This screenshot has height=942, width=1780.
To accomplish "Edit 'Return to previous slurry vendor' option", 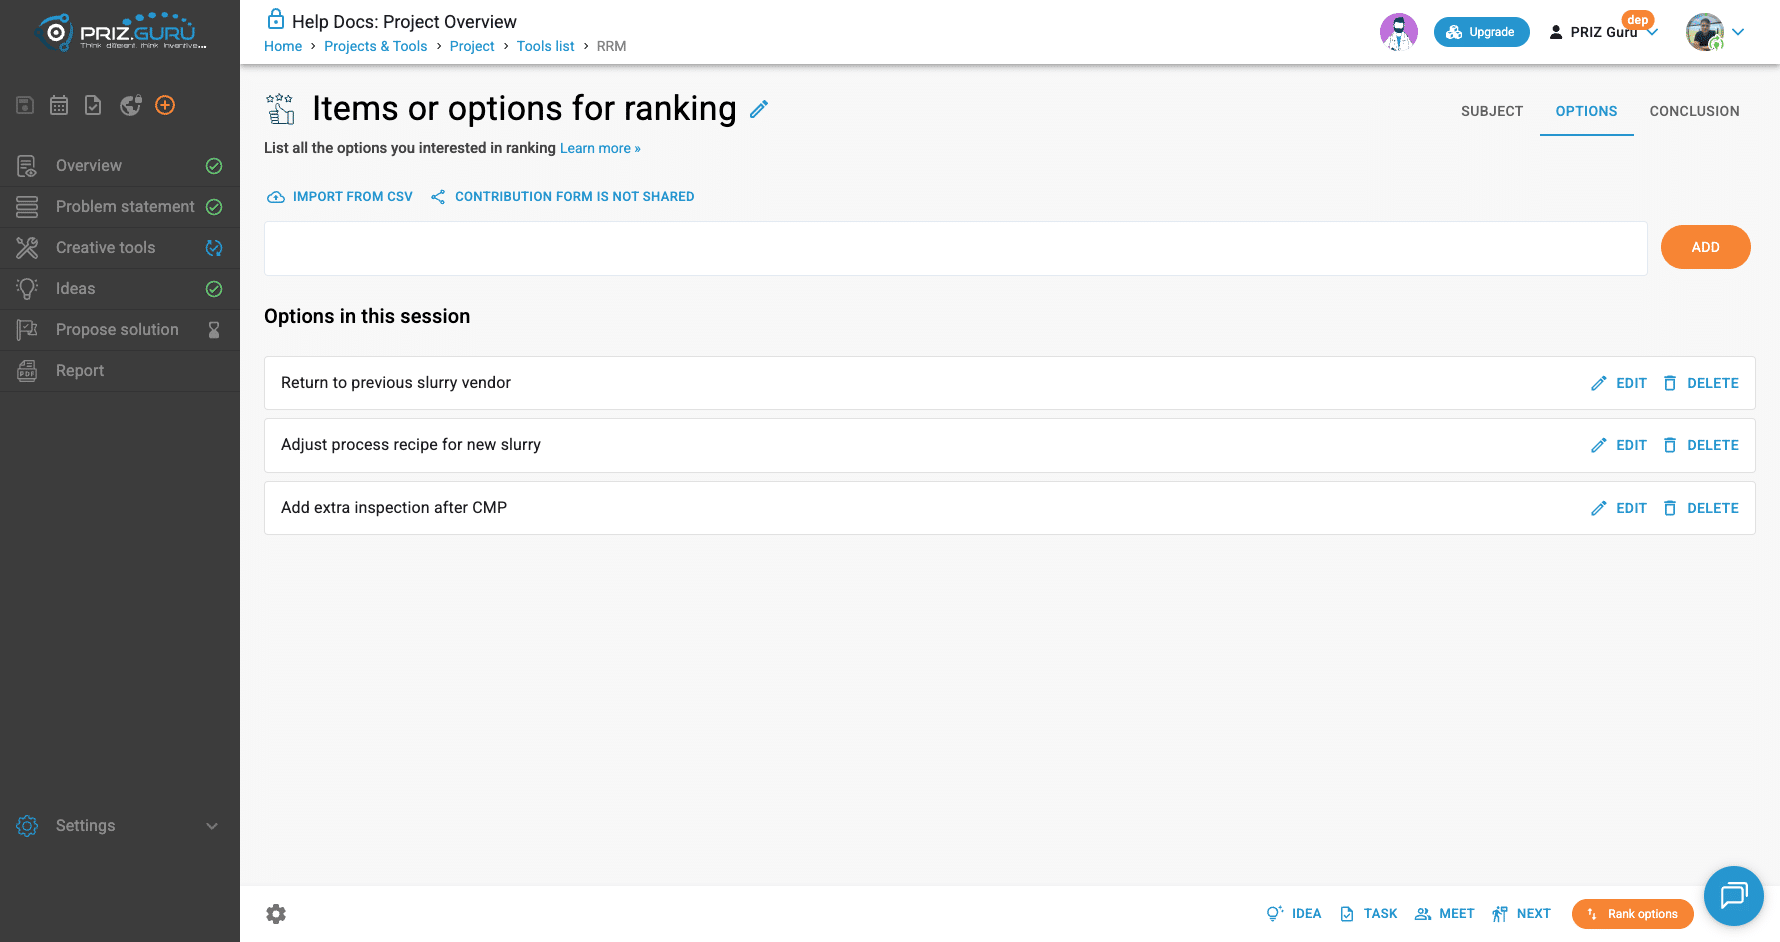I will (1619, 383).
